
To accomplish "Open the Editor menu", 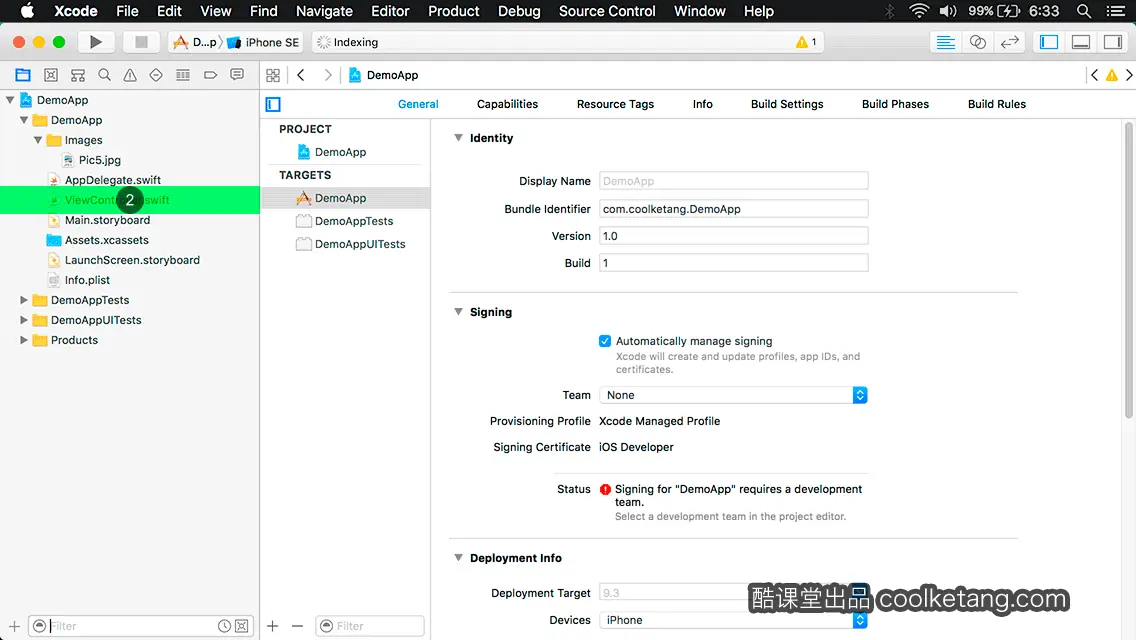I will [x=390, y=11].
